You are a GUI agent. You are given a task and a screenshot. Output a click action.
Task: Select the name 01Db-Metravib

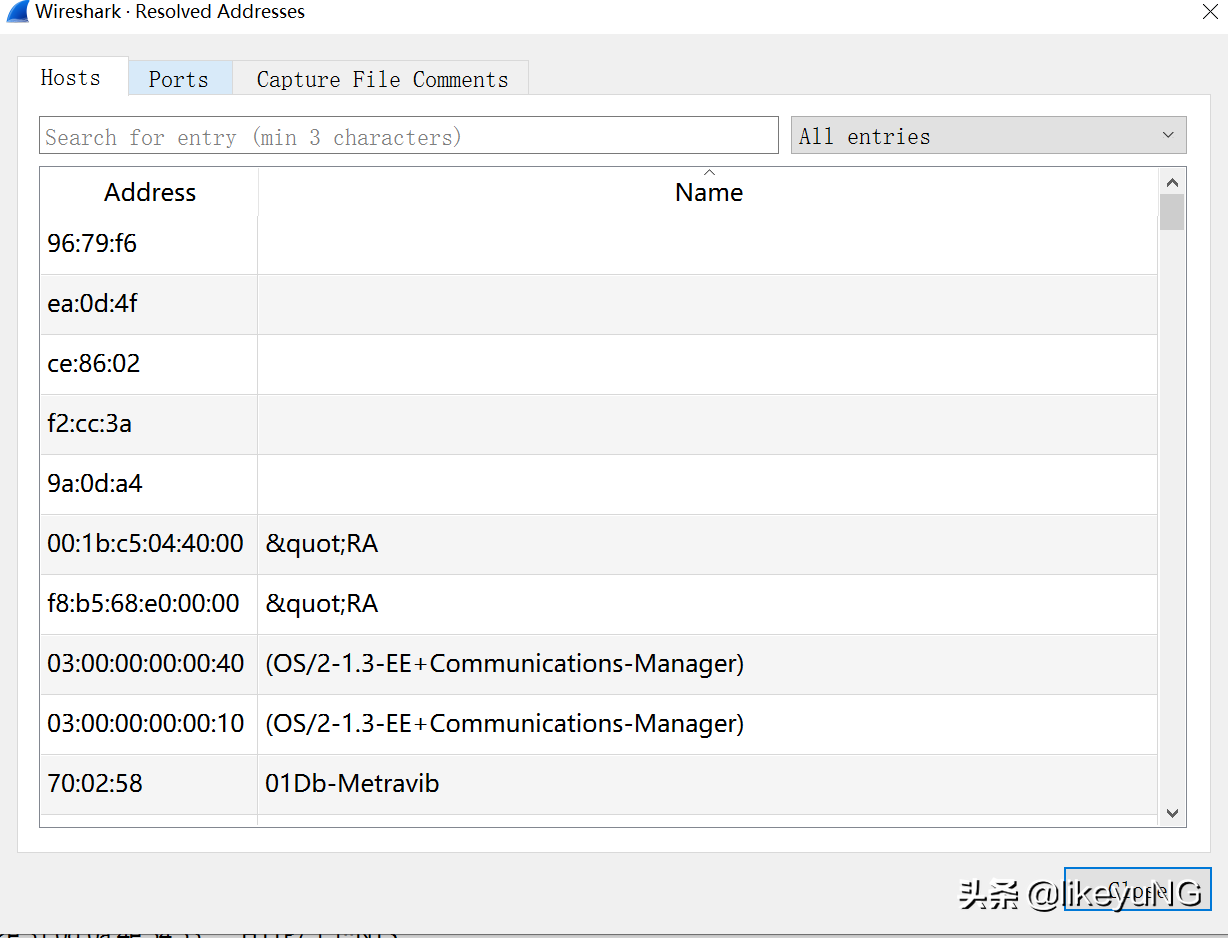pos(352,784)
